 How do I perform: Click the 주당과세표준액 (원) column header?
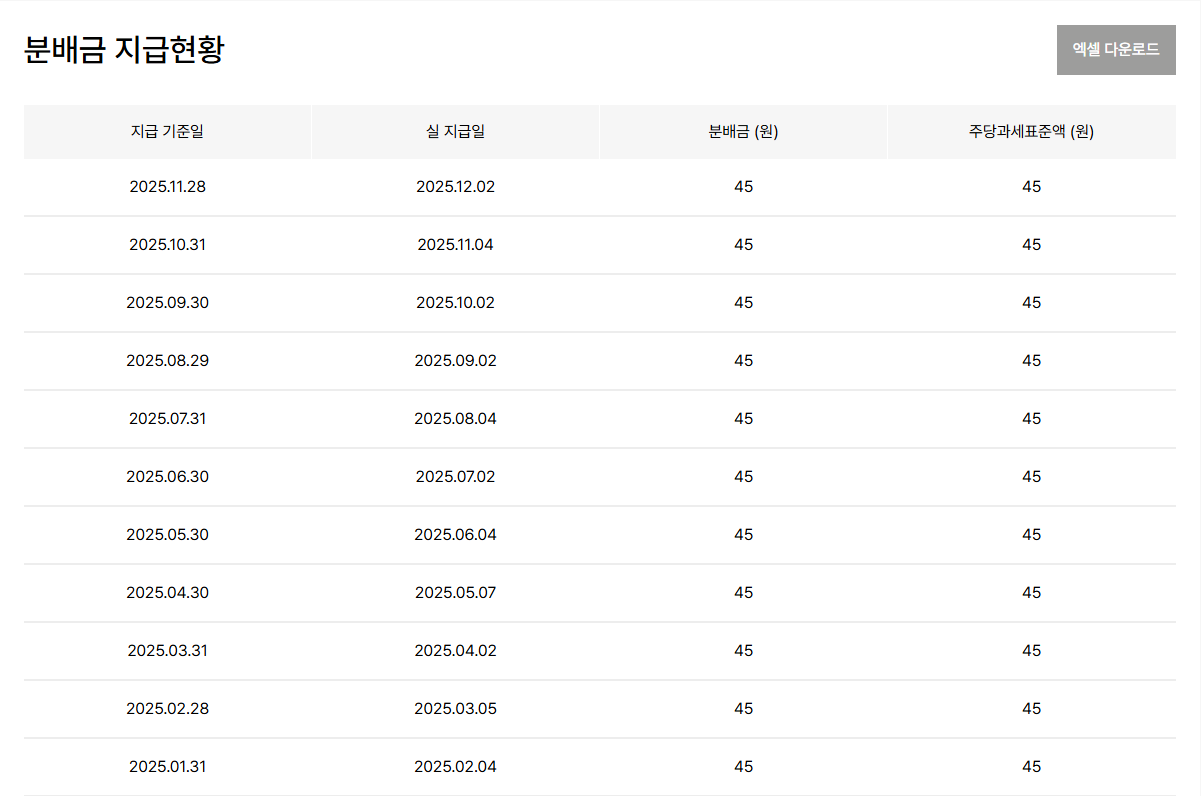1031,132
